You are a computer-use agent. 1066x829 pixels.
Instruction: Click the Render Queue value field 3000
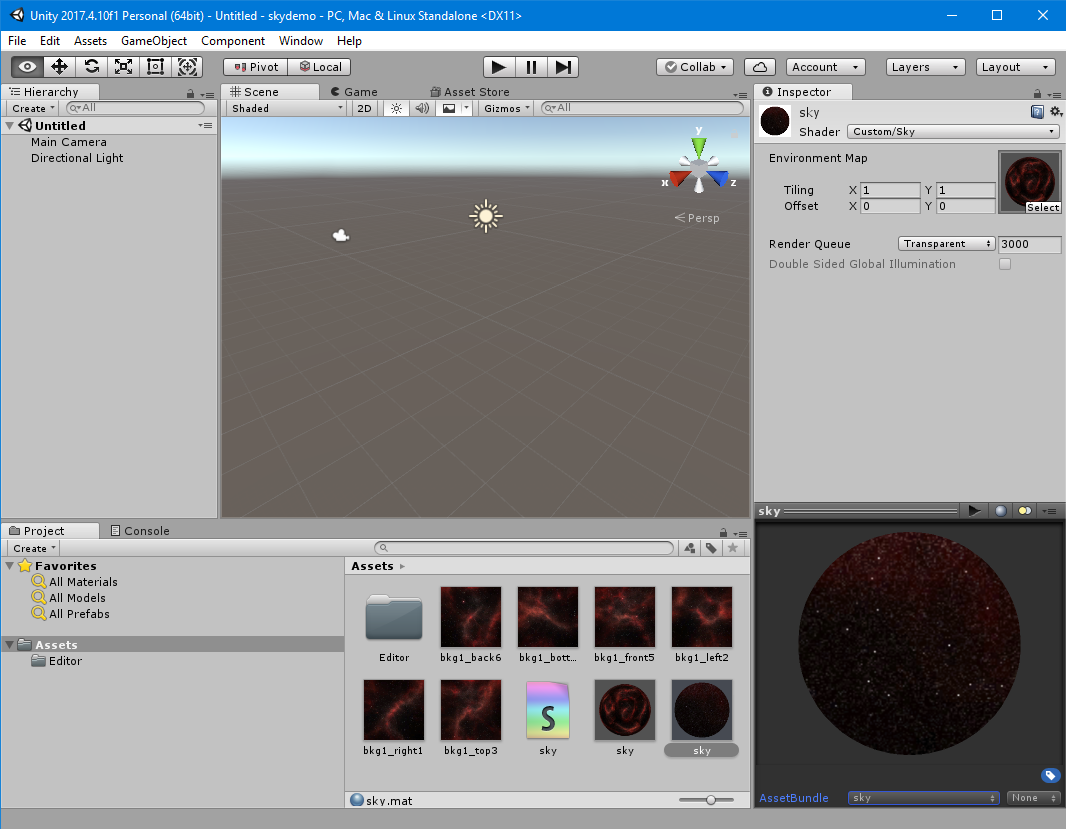click(1029, 243)
